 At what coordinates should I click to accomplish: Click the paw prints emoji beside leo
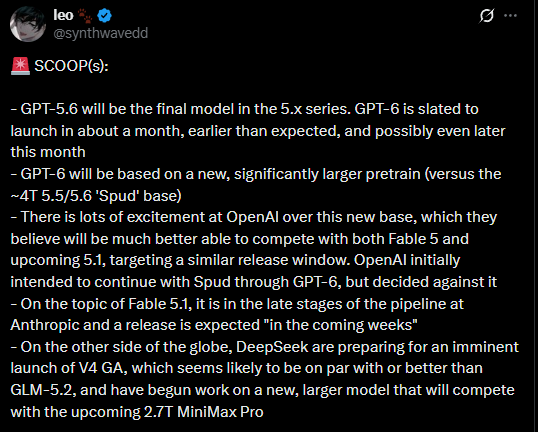pyautogui.click(x=85, y=16)
